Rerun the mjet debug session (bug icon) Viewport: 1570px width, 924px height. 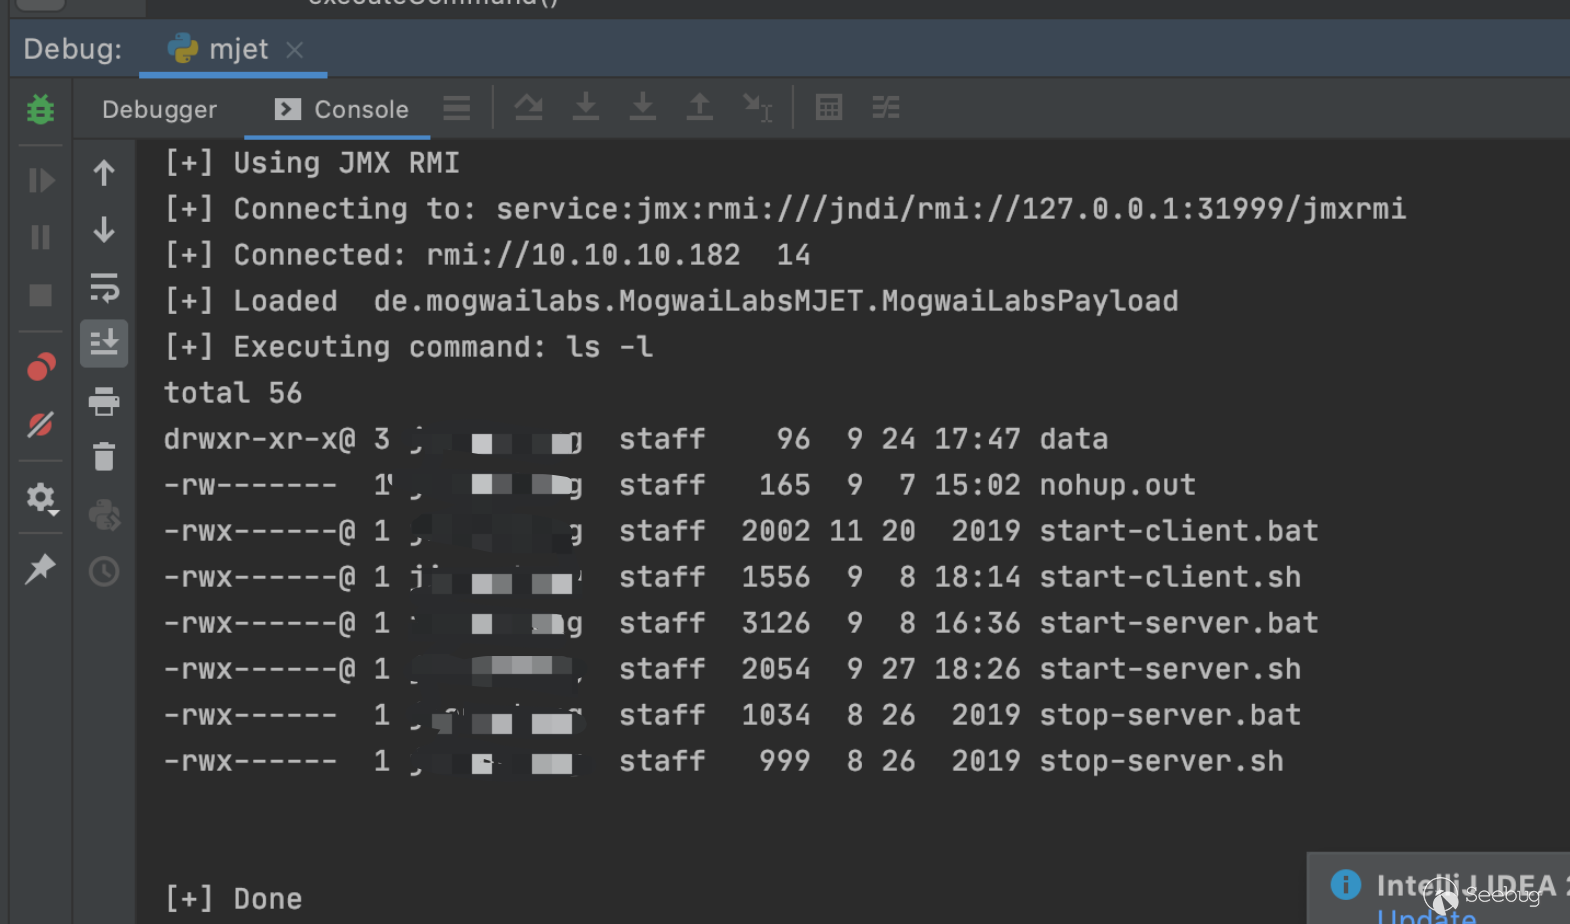click(41, 109)
